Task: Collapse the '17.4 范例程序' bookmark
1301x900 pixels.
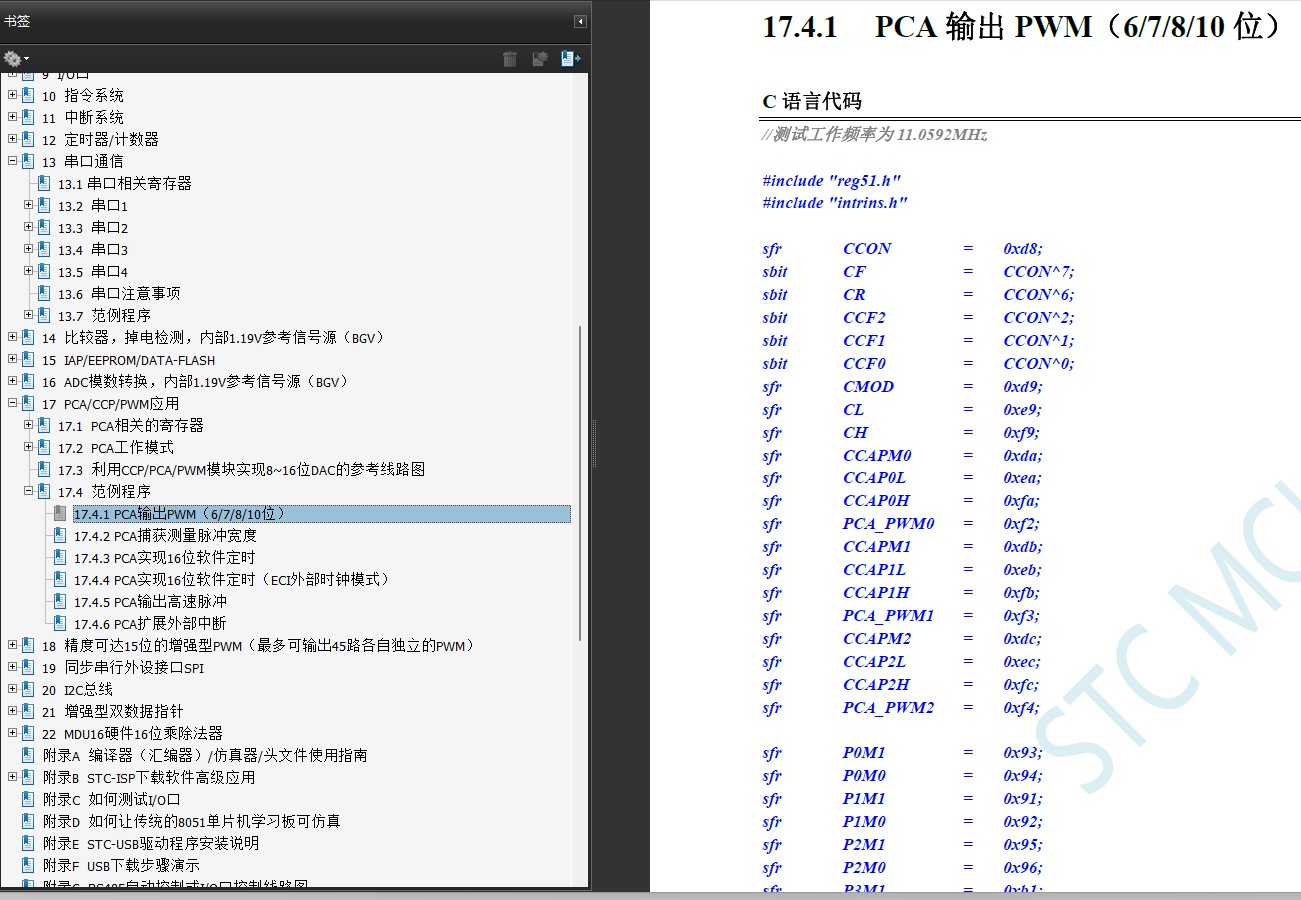Action: point(29,491)
